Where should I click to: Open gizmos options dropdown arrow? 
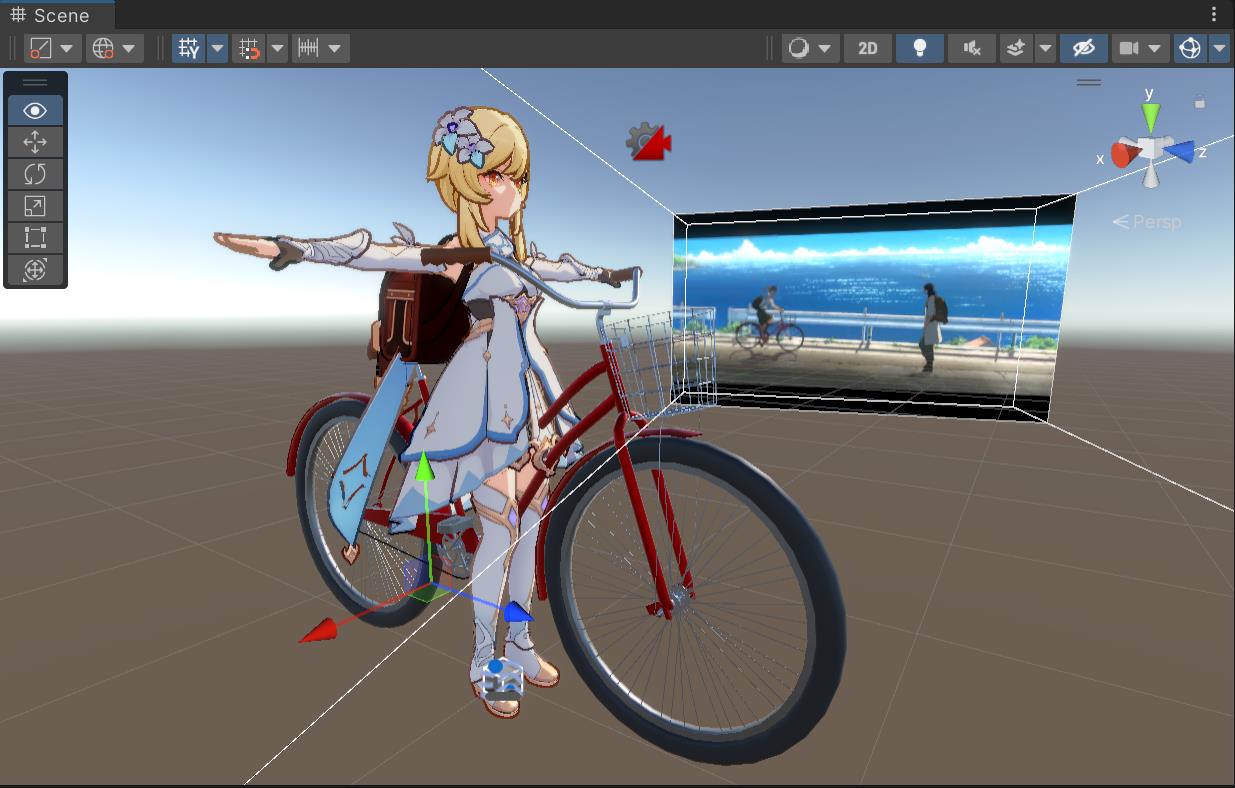(x=1219, y=48)
